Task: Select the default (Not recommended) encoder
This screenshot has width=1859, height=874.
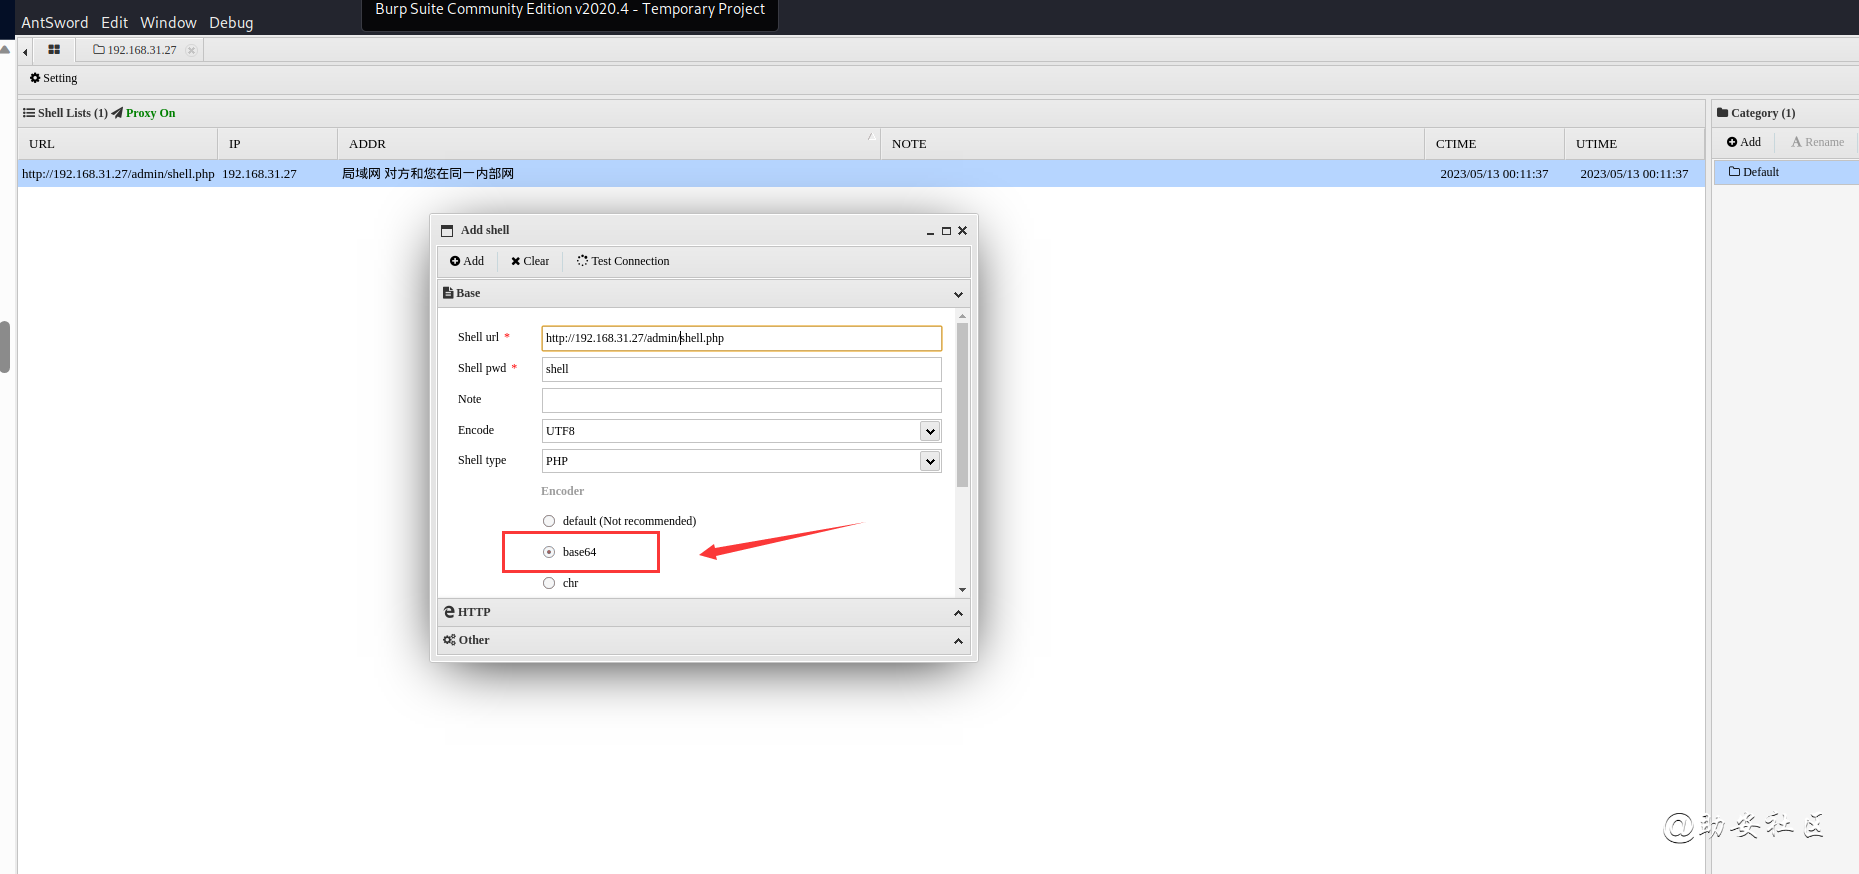Action: pyautogui.click(x=549, y=521)
